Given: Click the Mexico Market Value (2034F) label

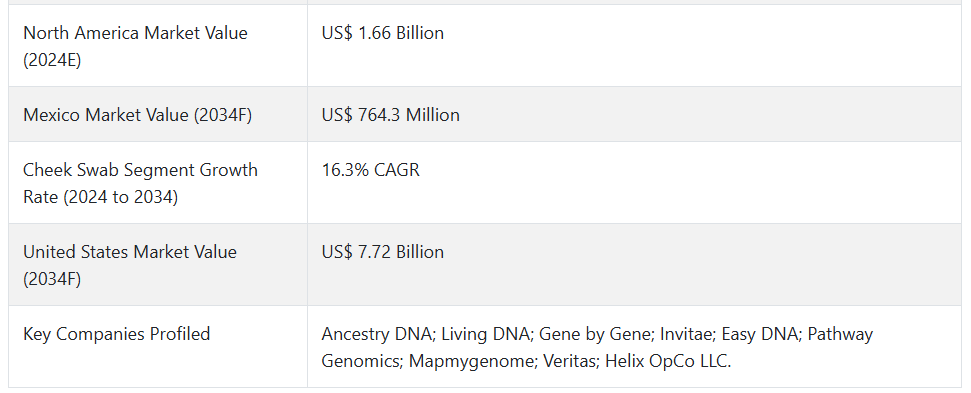Looking at the screenshot, I should pyautogui.click(x=137, y=115).
